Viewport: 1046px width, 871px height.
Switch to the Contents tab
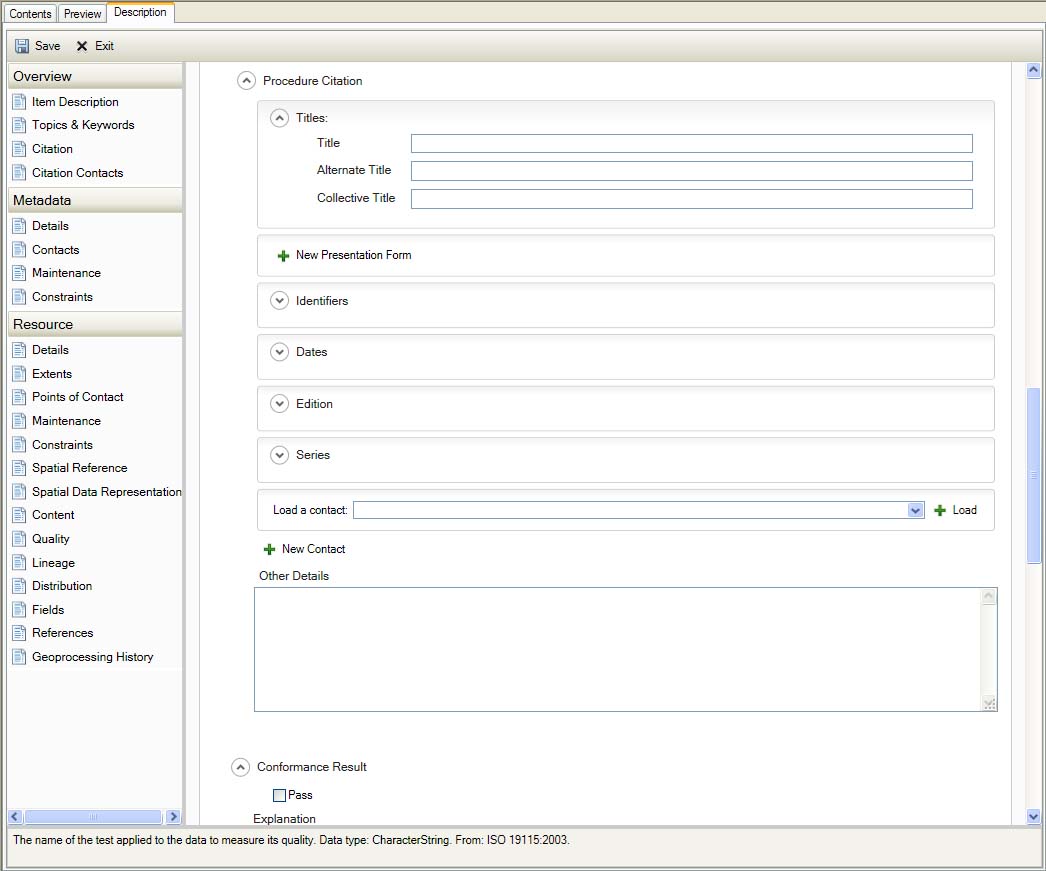30,14
